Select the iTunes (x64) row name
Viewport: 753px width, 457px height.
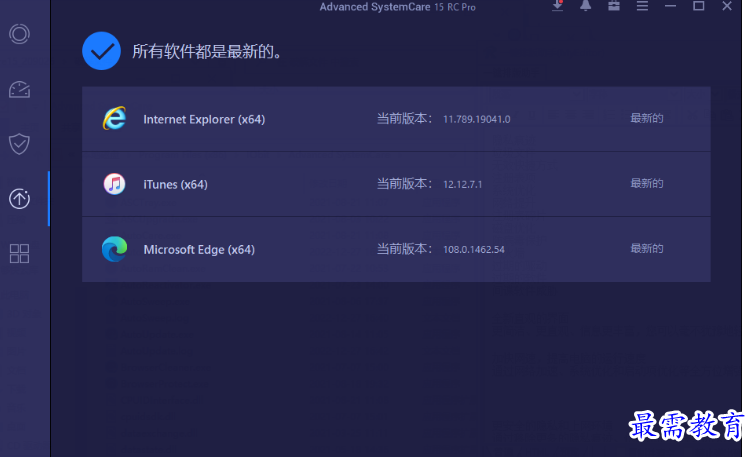(175, 184)
